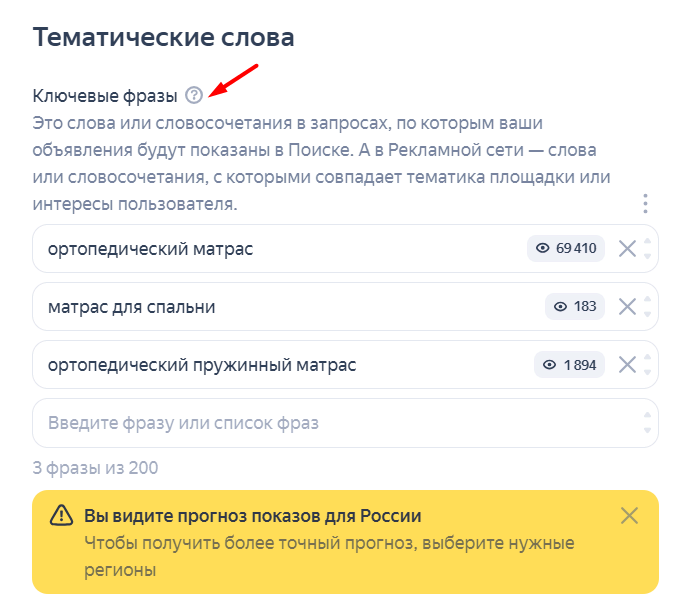Click the down arrow in the empty phrase input
This screenshot has width=681, height=601.
point(647,430)
